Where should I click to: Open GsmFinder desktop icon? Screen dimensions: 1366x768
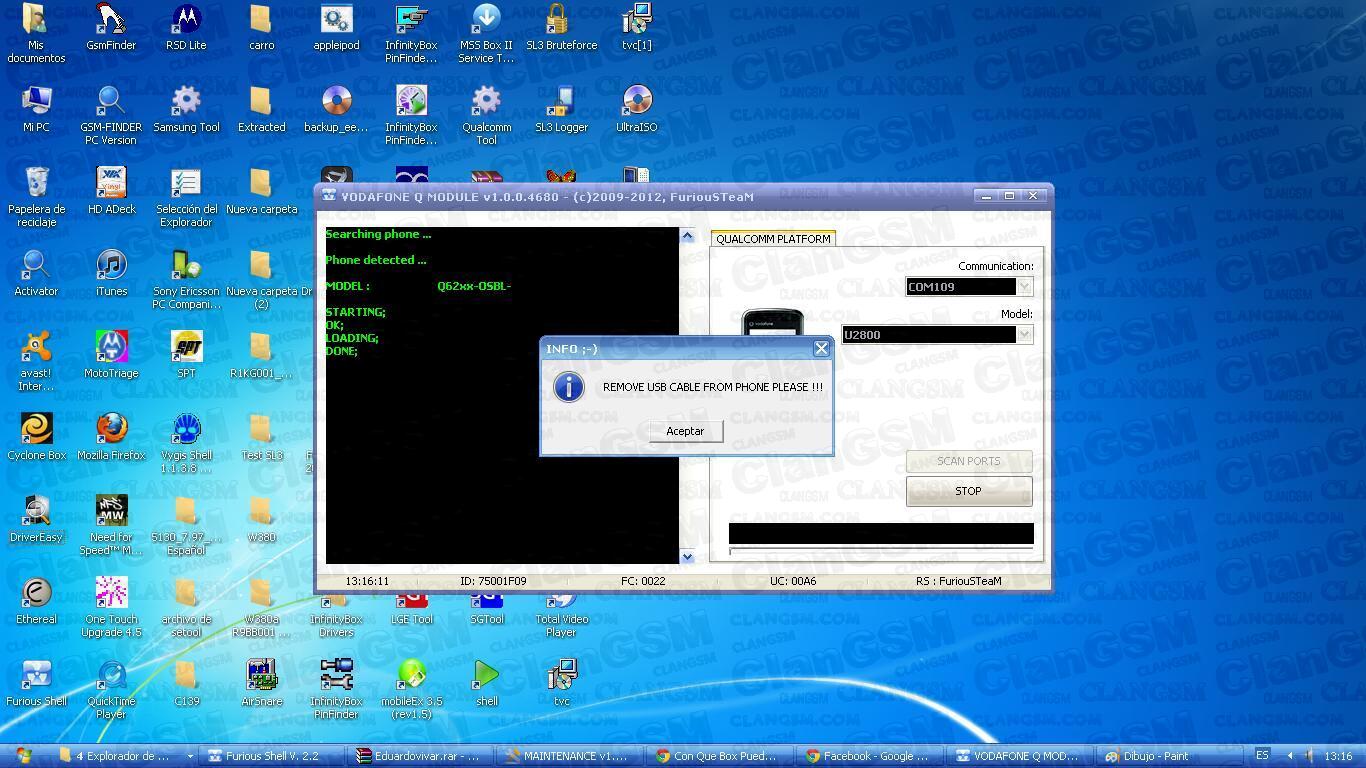point(111,28)
